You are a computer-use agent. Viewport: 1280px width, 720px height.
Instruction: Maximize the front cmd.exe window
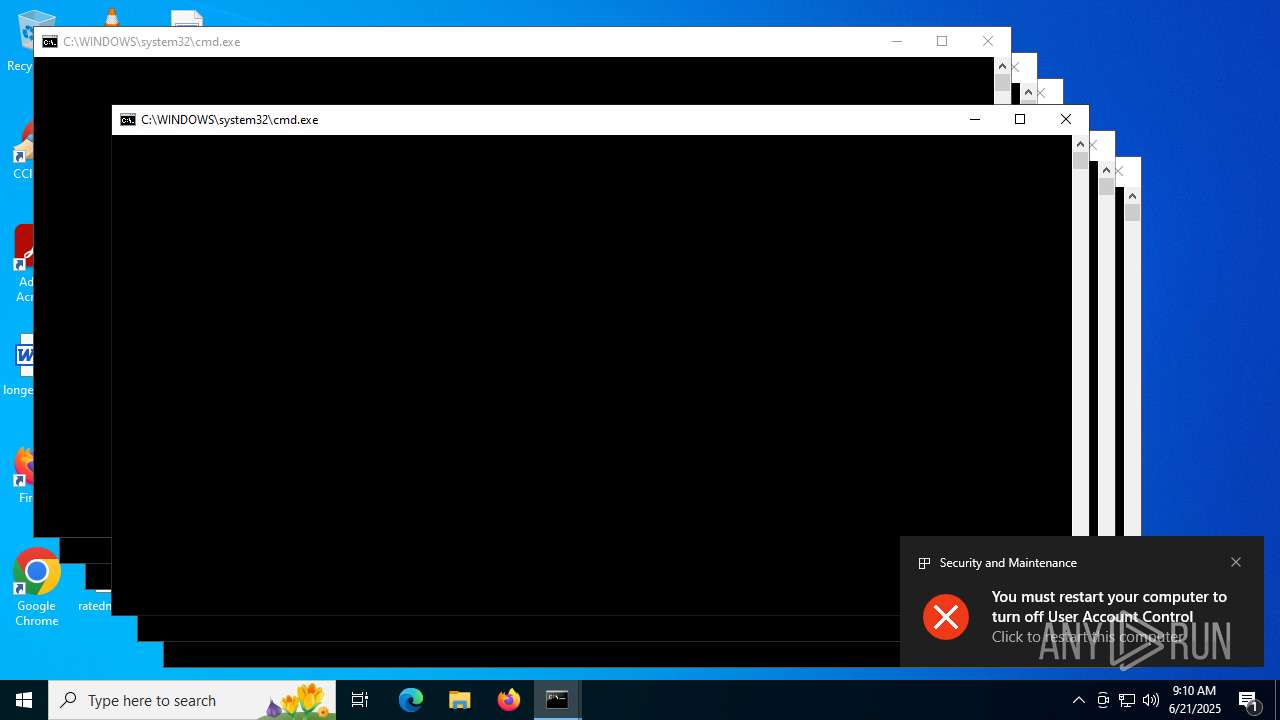click(1020, 120)
